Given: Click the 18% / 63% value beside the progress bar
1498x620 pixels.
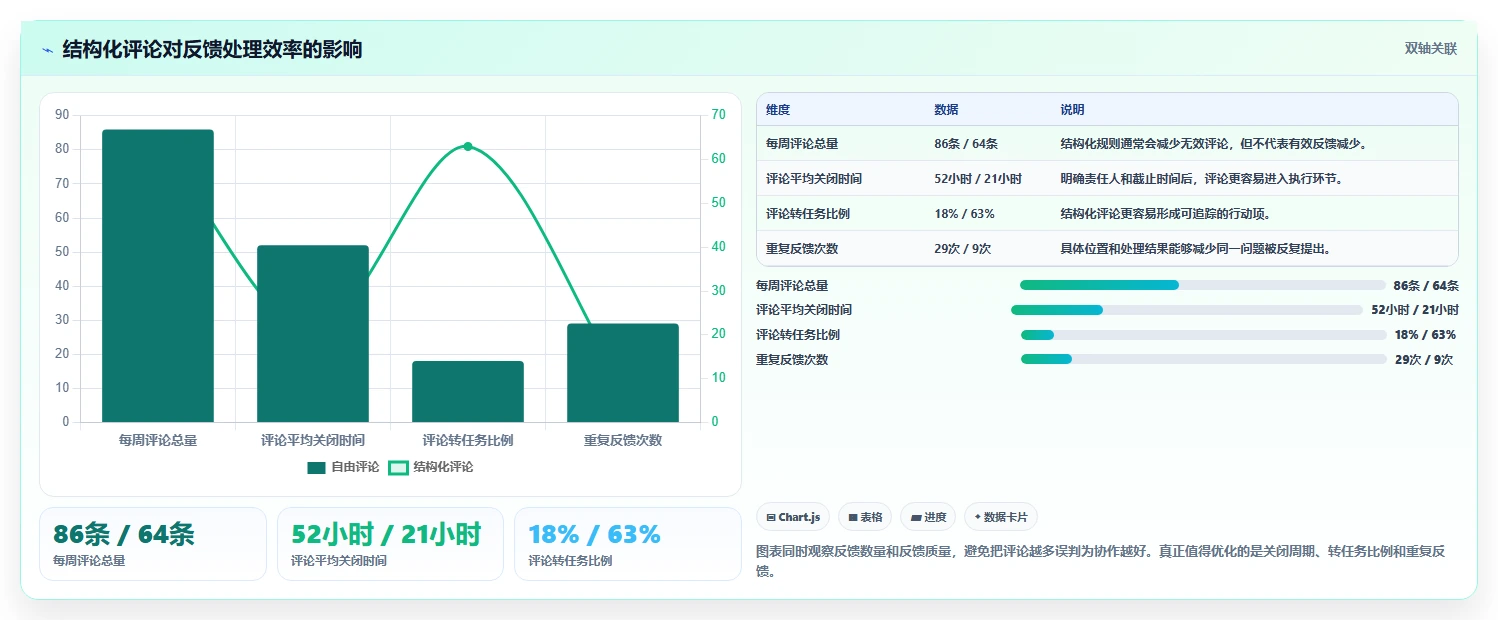Looking at the screenshot, I should click(x=1425, y=335).
